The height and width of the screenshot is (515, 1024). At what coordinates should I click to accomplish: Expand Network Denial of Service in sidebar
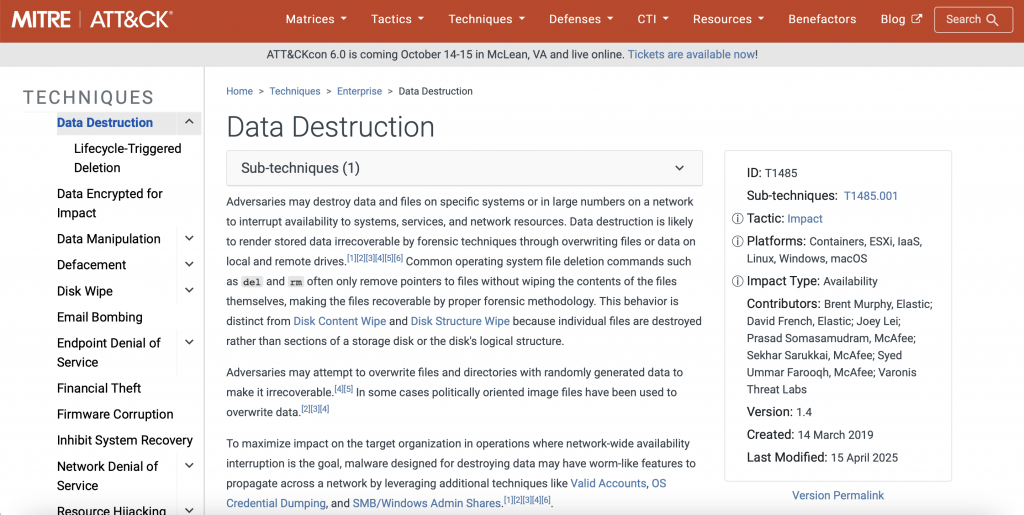pos(189,466)
